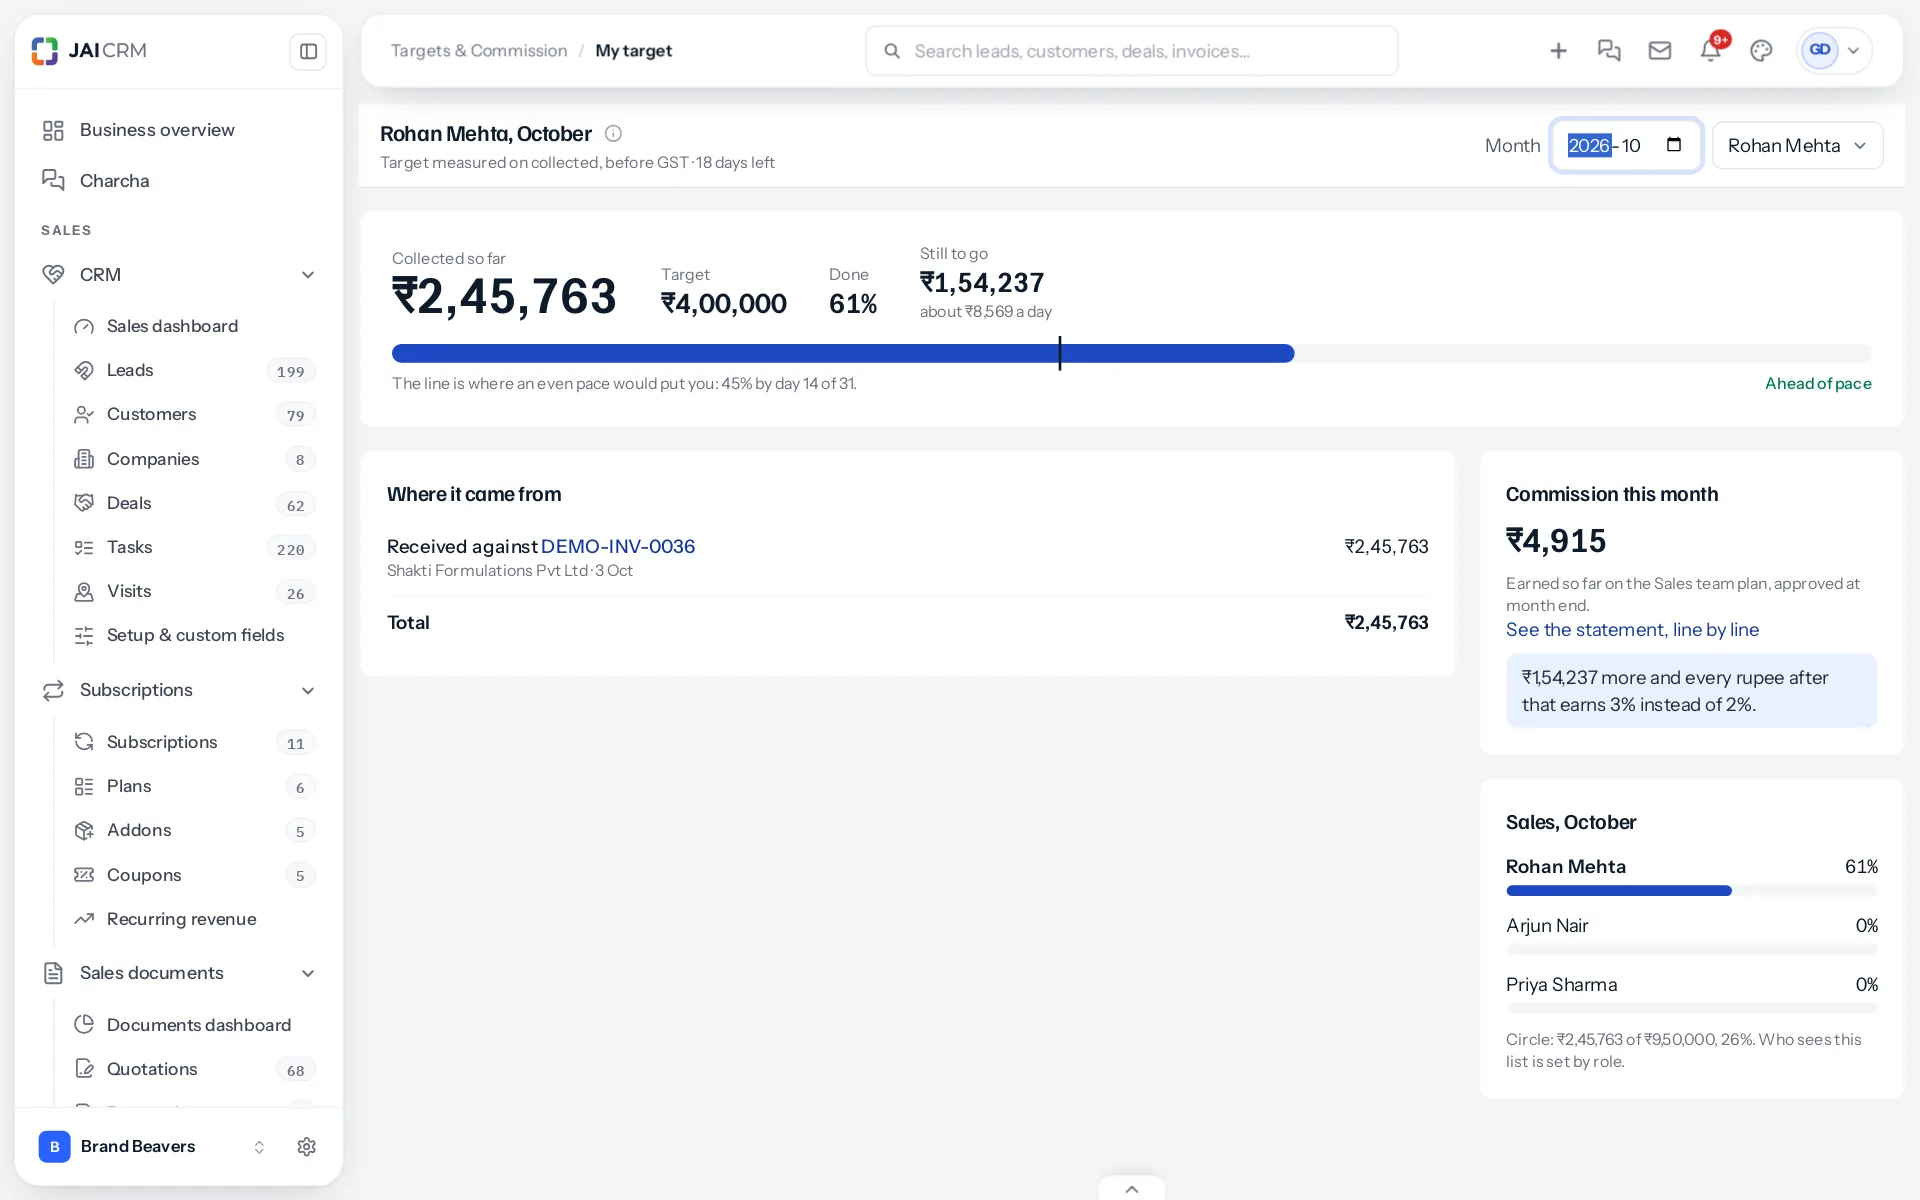The image size is (1920, 1200).
Task: Open Charcha in sidebar
Action: (x=178, y=181)
